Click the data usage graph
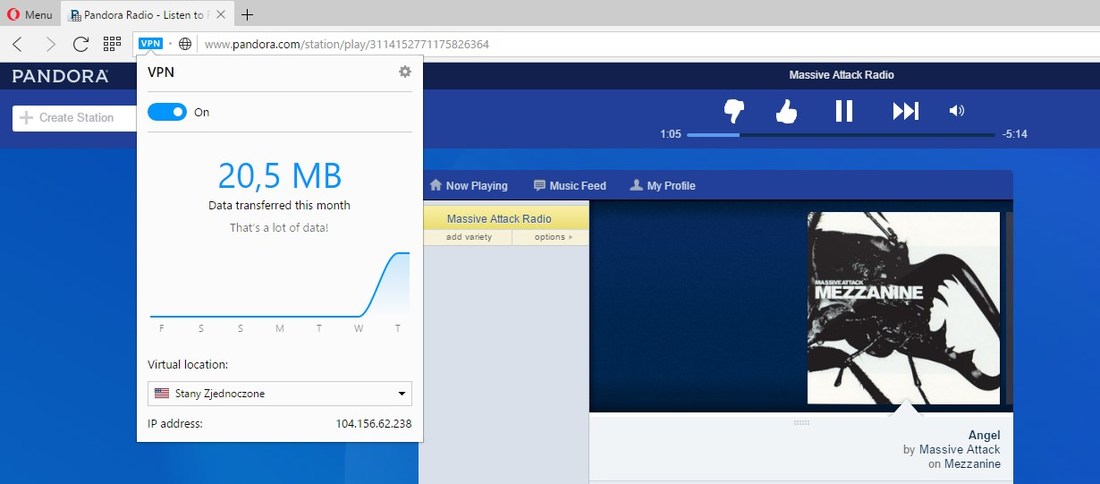The width and height of the screenshot is (1100, 484). tap(280, 285)
